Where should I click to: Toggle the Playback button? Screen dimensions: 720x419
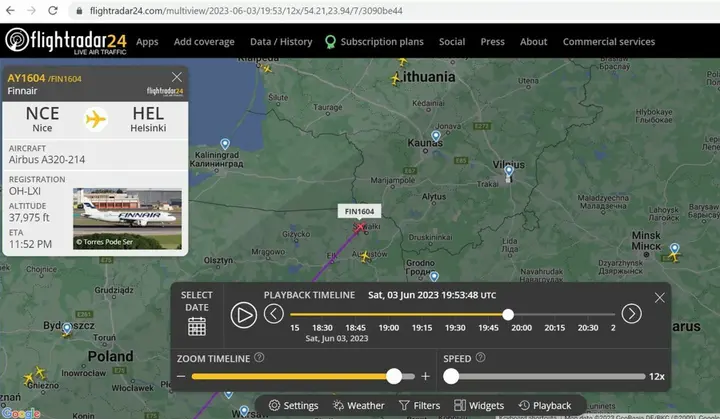[545, 406]
